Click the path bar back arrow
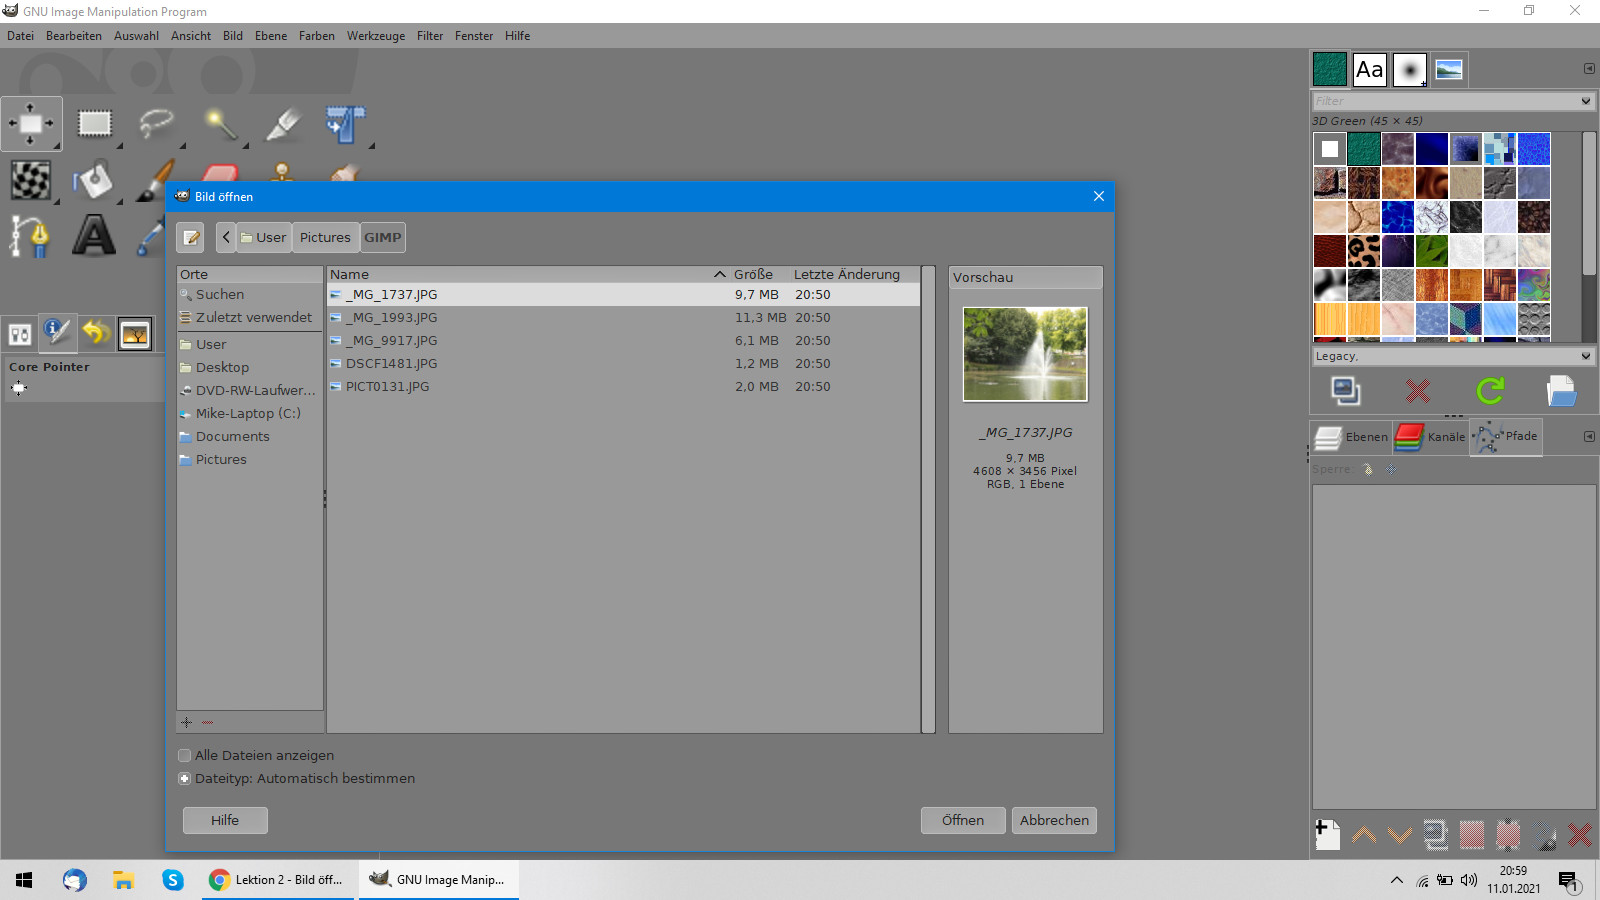 coord(226,238)
